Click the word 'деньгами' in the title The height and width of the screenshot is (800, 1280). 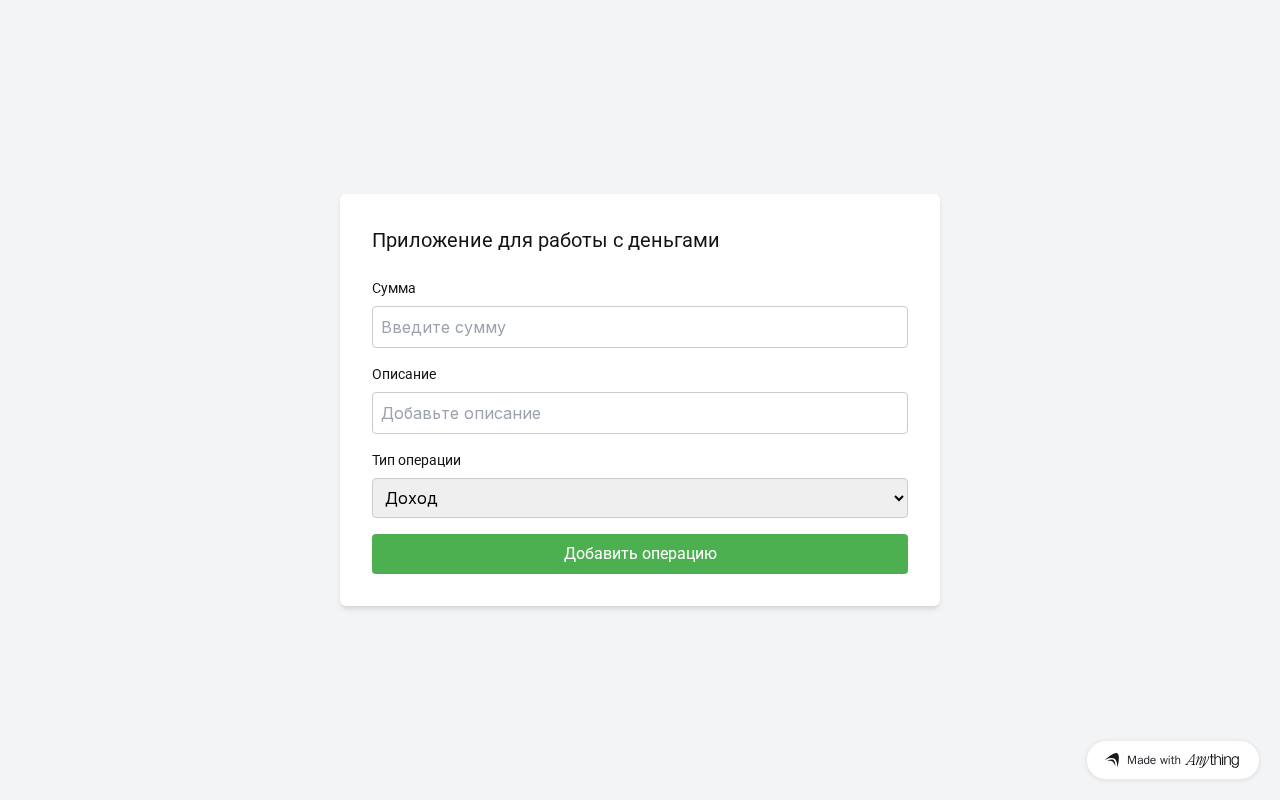673,240
